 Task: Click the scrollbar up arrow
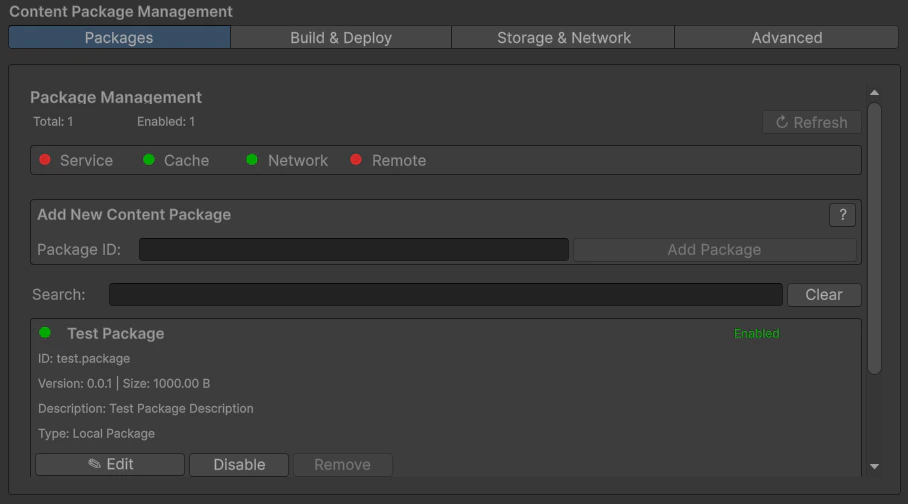pyautogui.click(x=874, y=93)
